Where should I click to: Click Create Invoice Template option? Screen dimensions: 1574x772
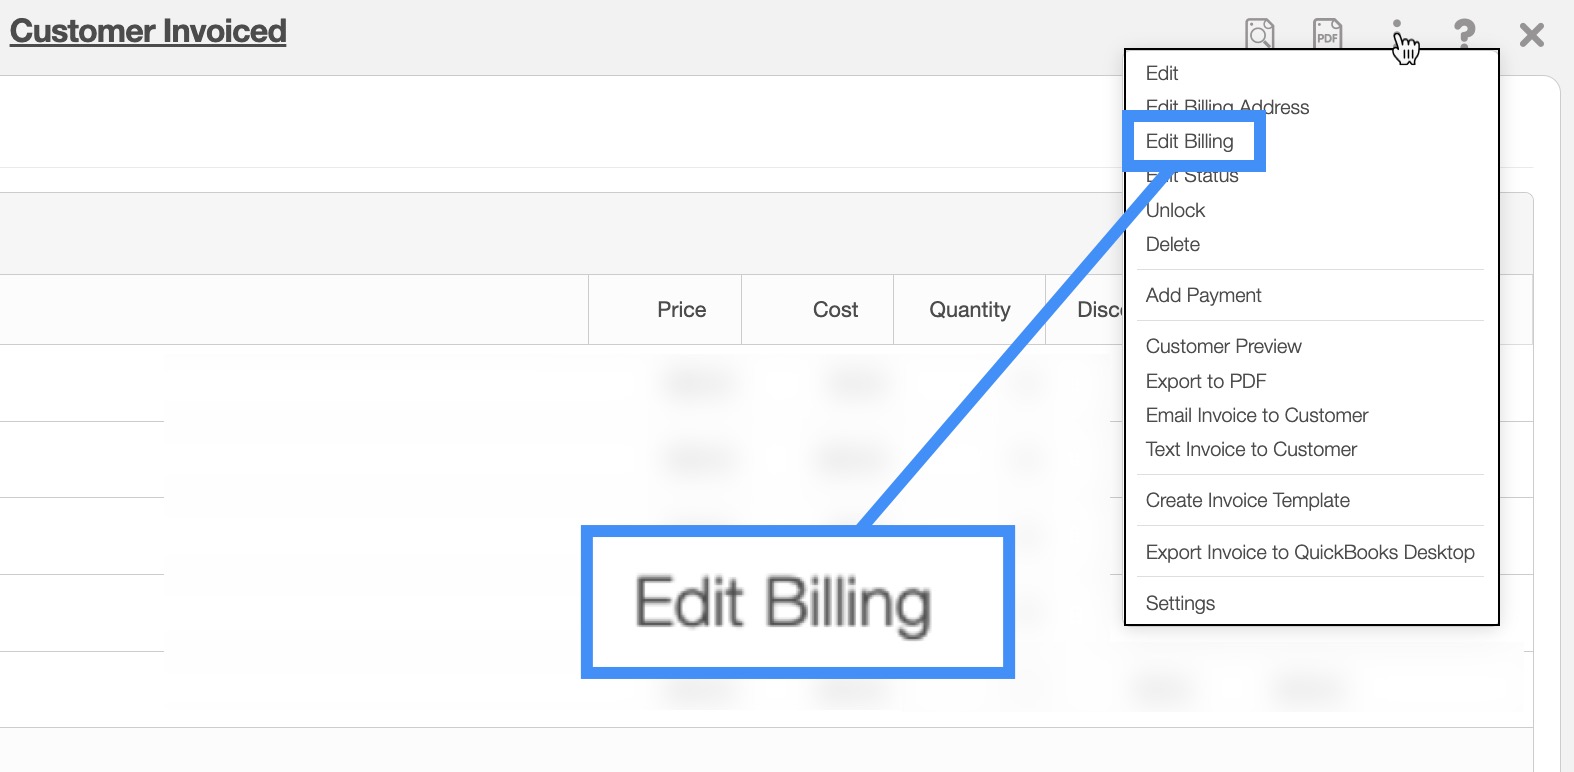coord(1247,500)
